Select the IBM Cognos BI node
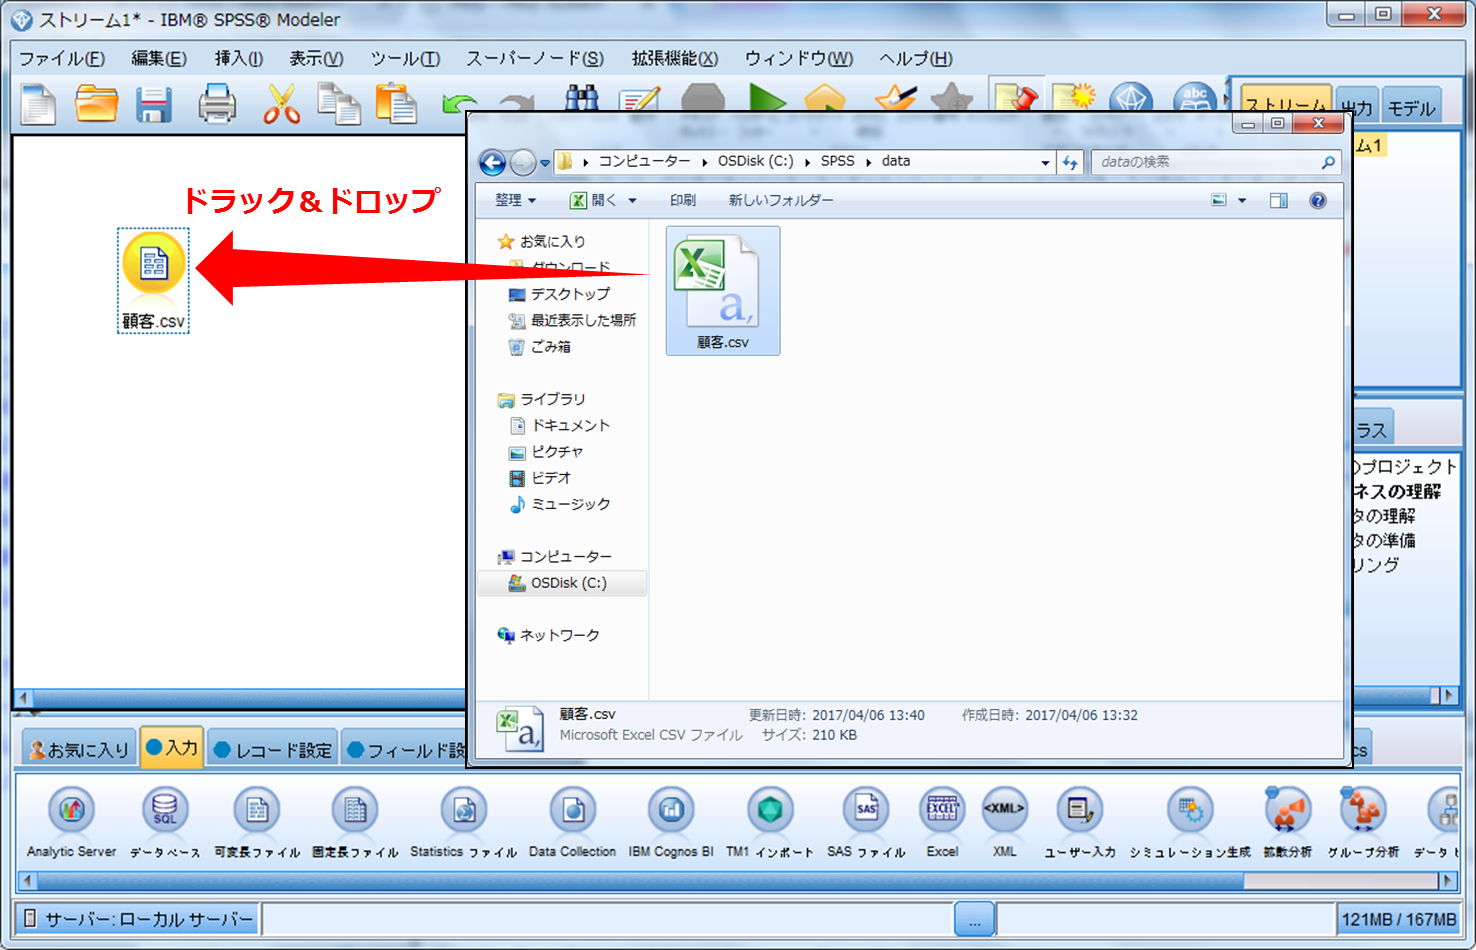Screen dimensions: 1476x950 coord(671,822)
